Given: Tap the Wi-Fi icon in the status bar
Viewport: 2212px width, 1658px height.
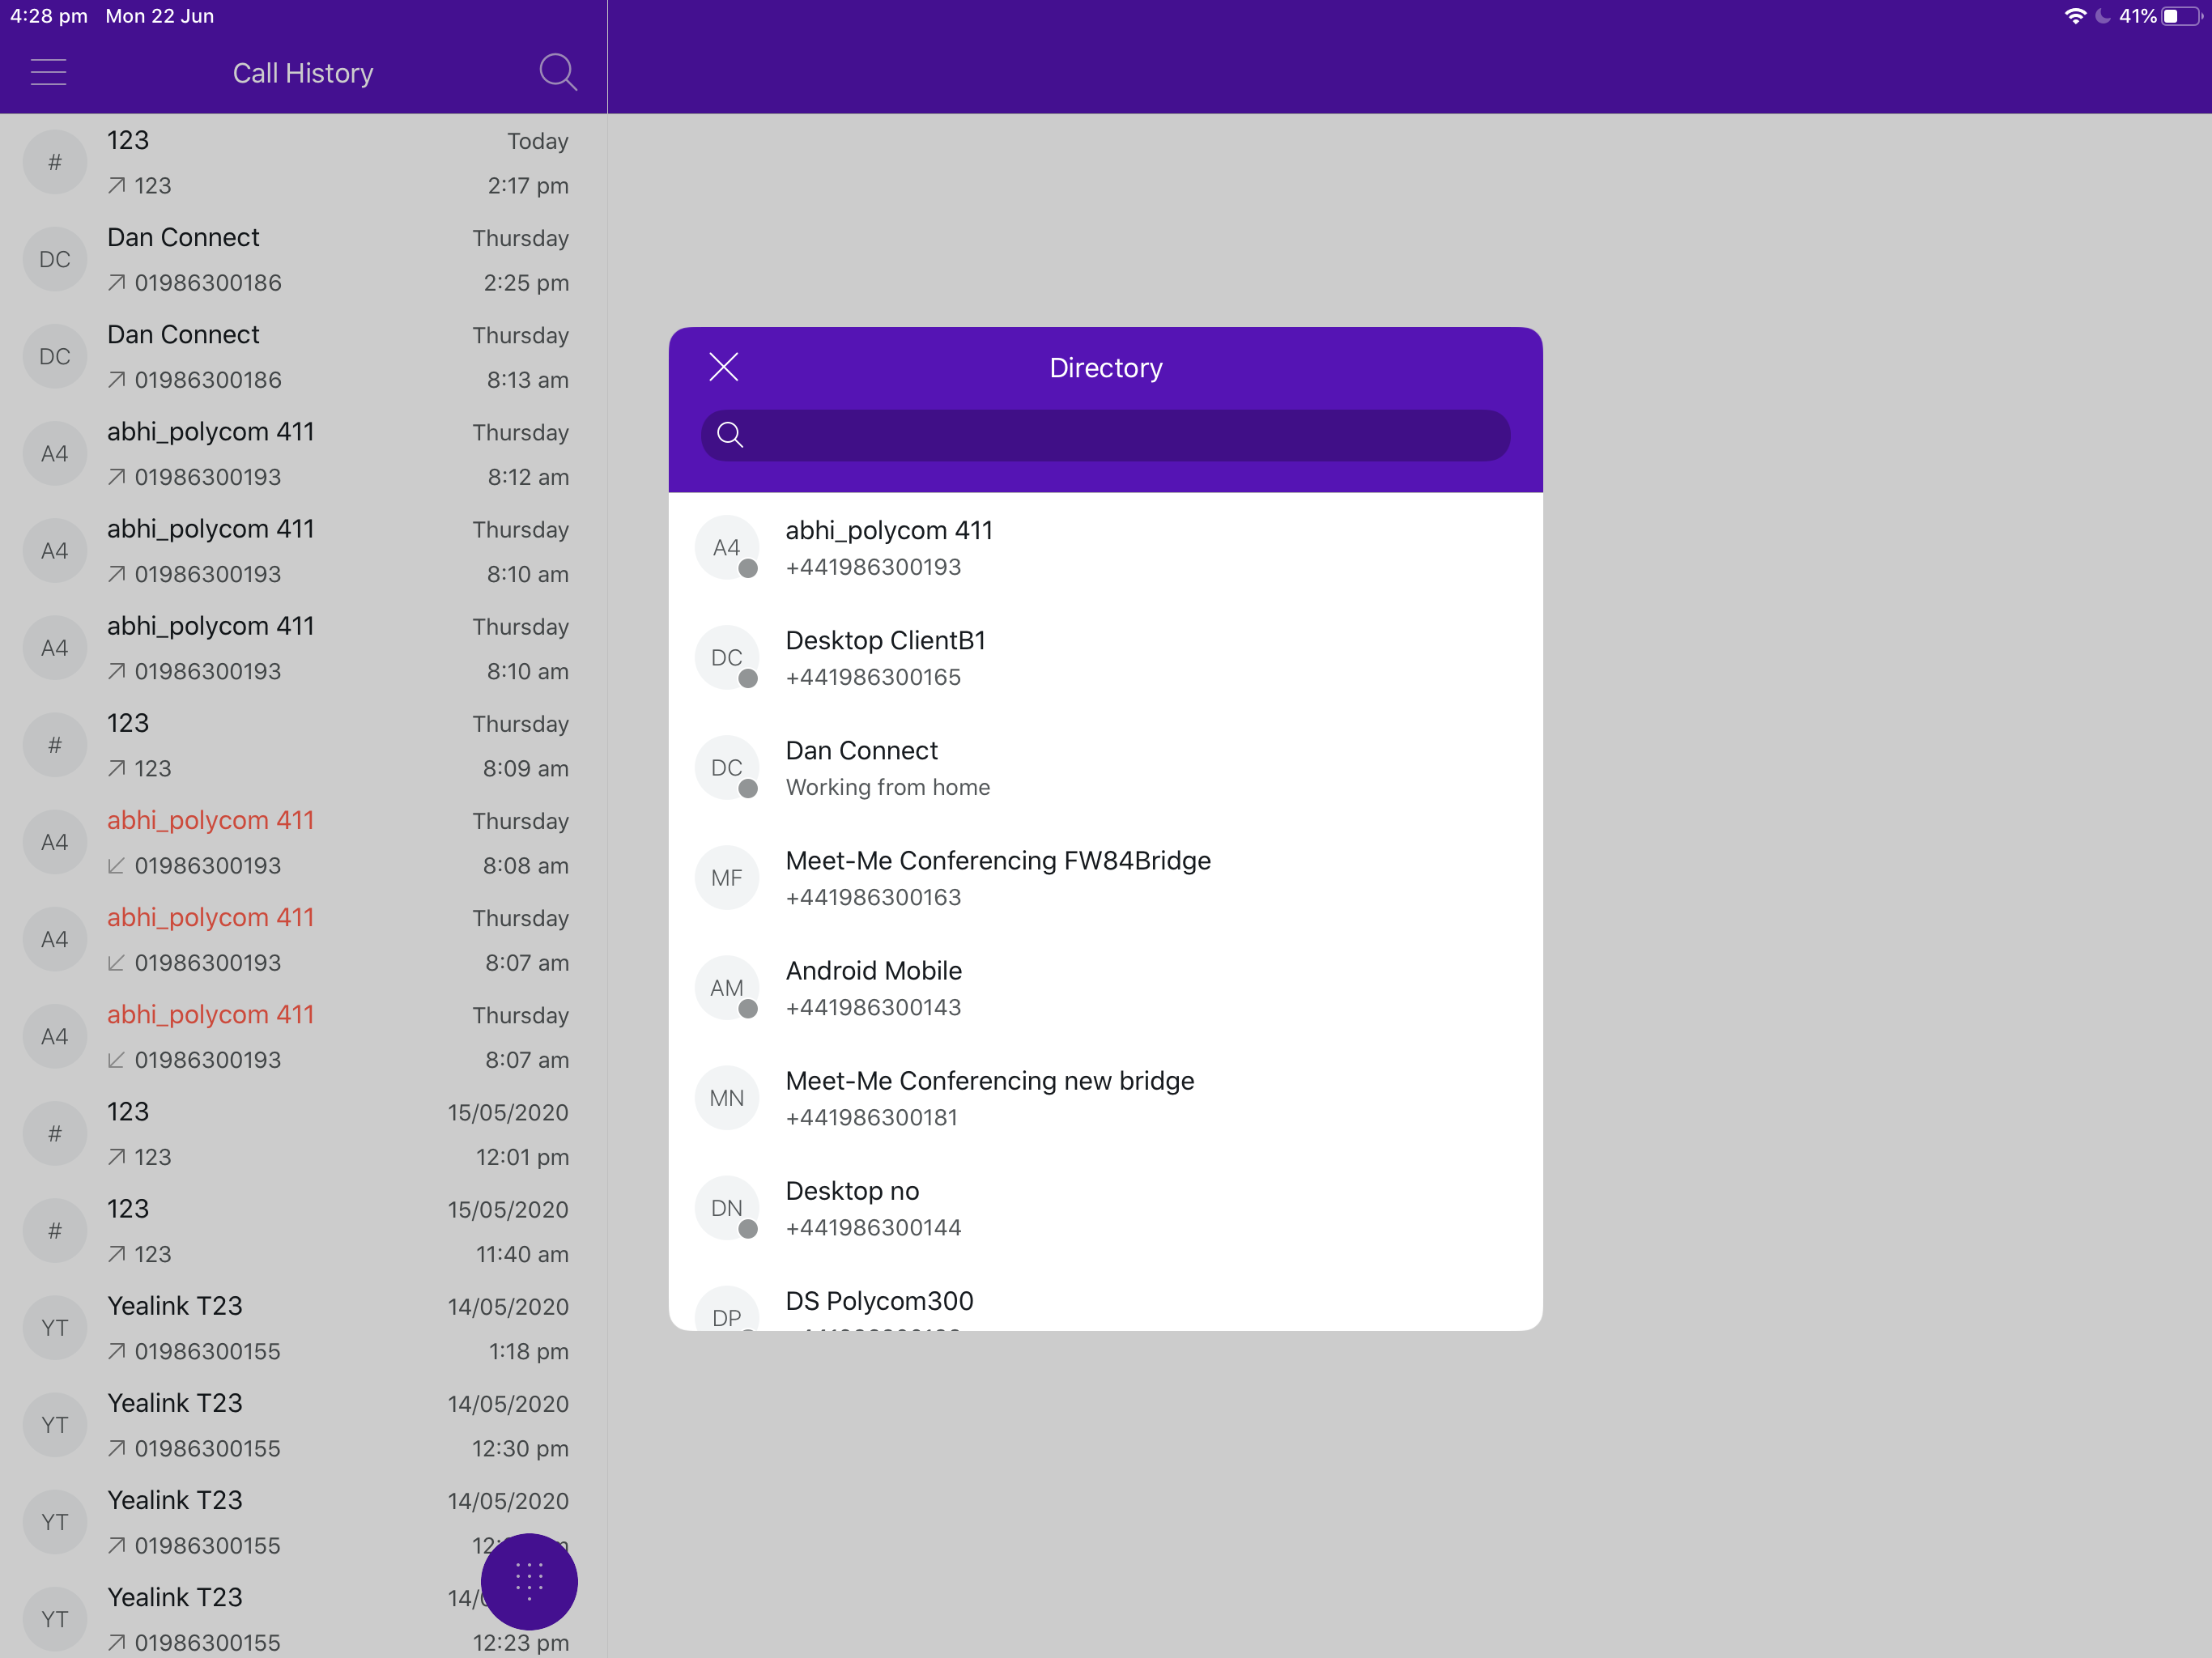Looking at the screenshot, I should coord(2075,16).
